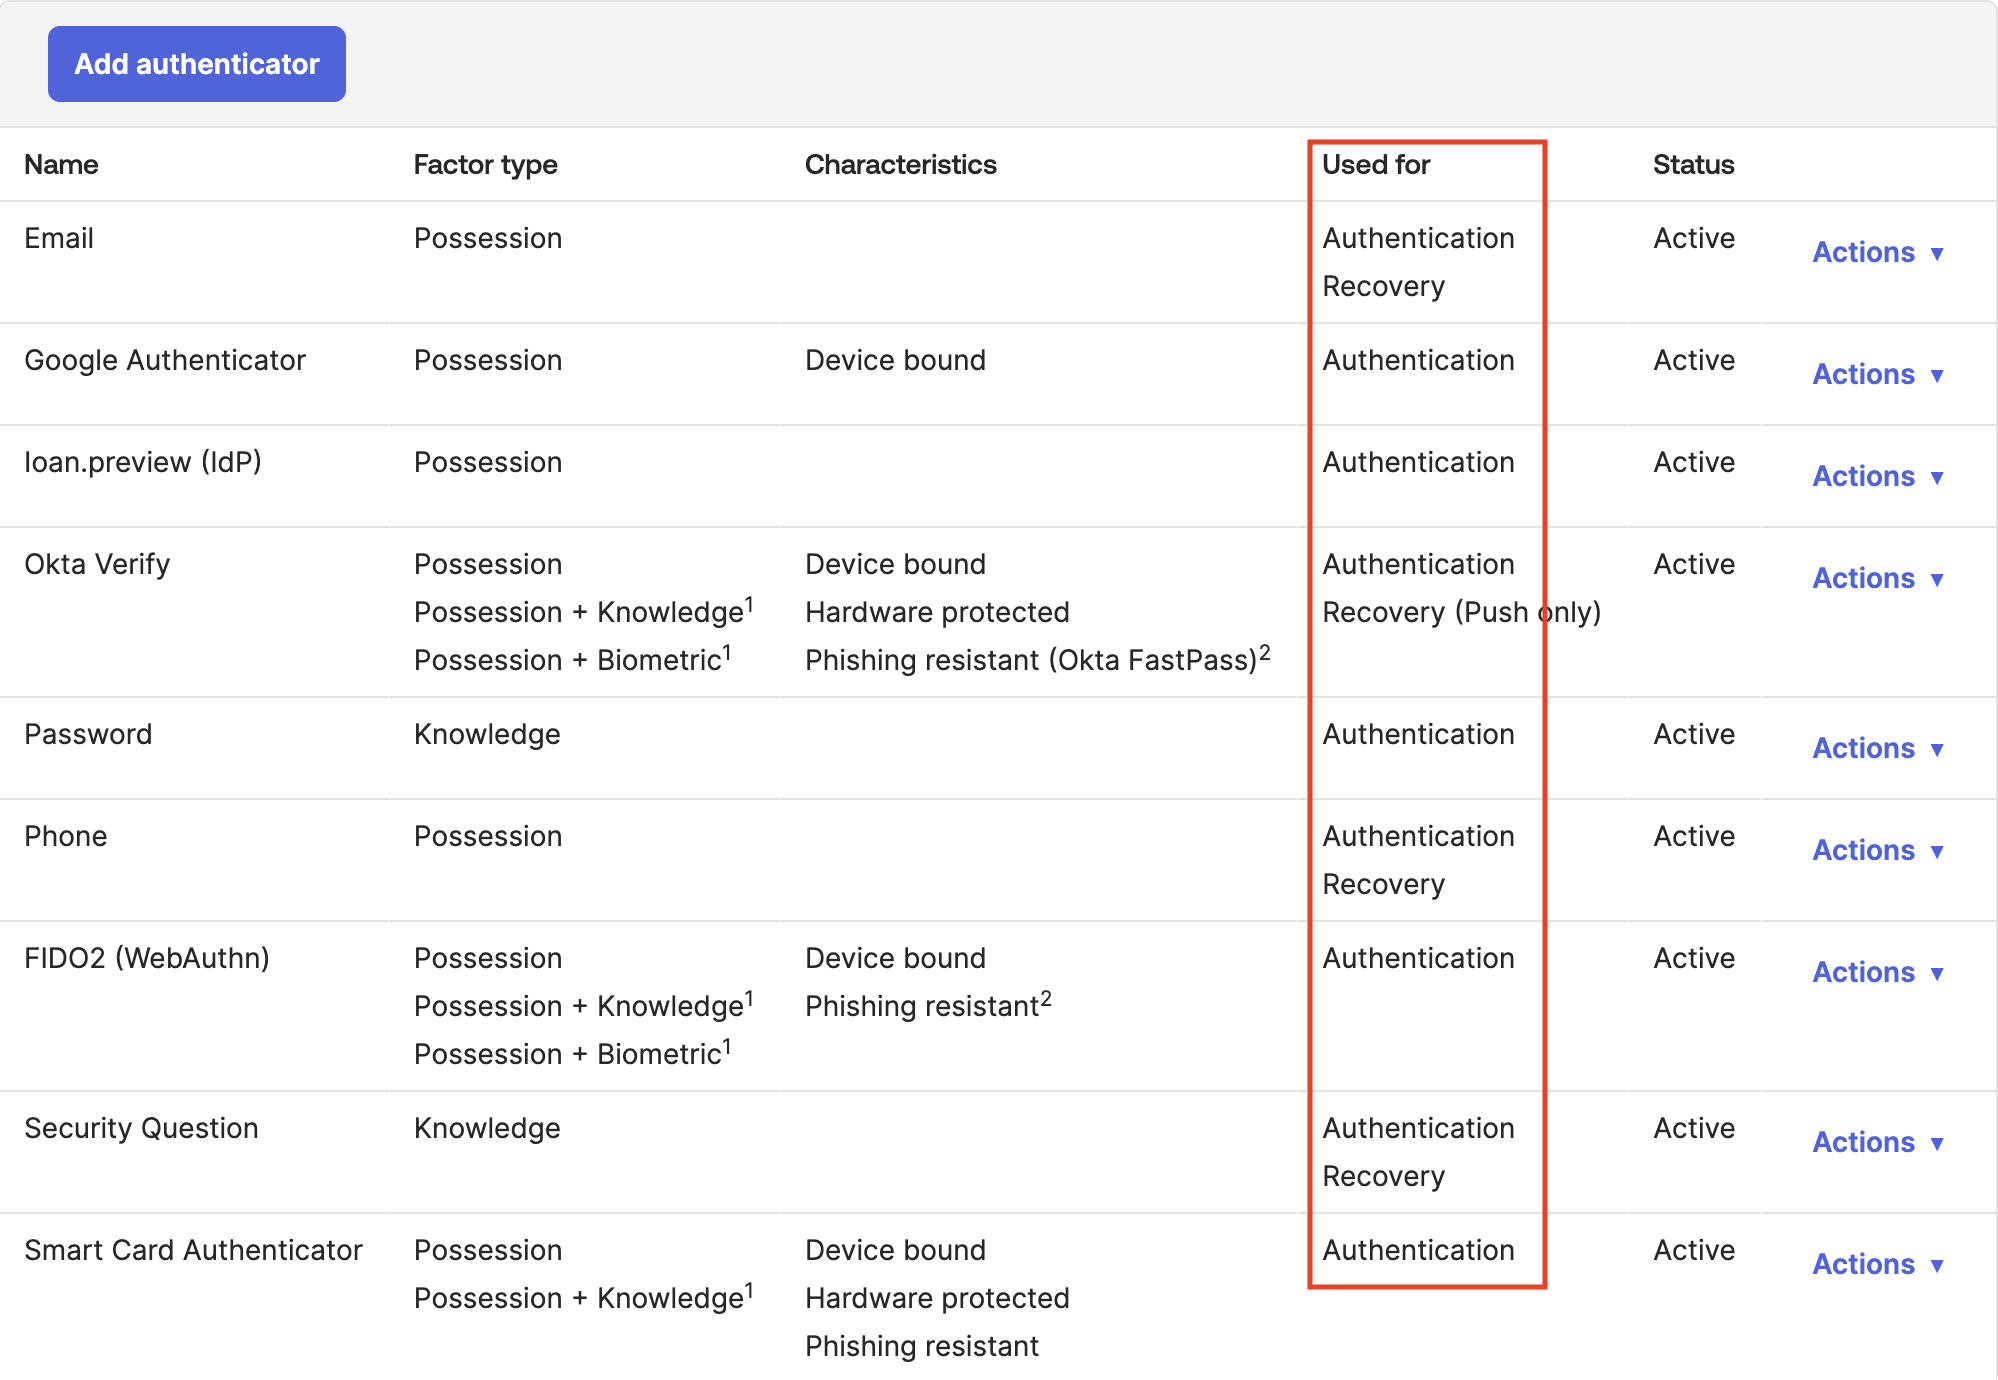Viewport: 1998px width, 1380px height.
Task: Click the Smart Card Authenticator name
Action: pyautogui.click(x=193, y=1251)
